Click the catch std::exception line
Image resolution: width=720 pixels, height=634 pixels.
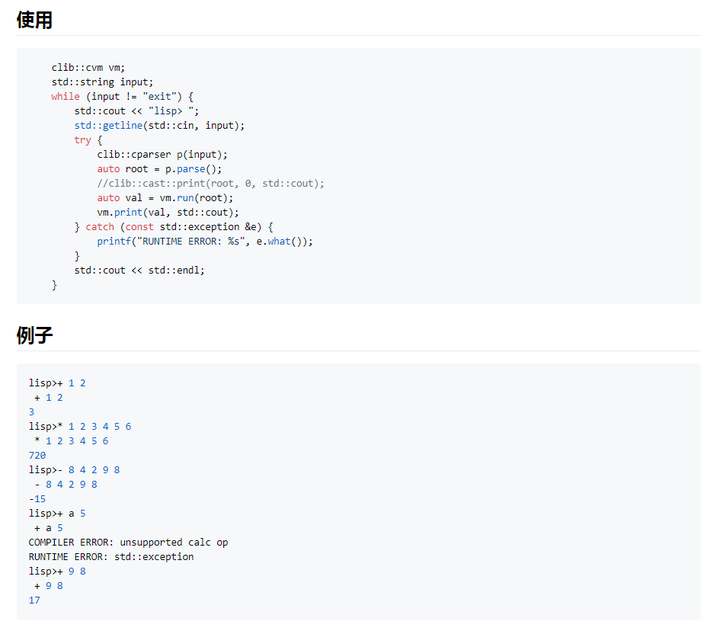pos(173,227)
